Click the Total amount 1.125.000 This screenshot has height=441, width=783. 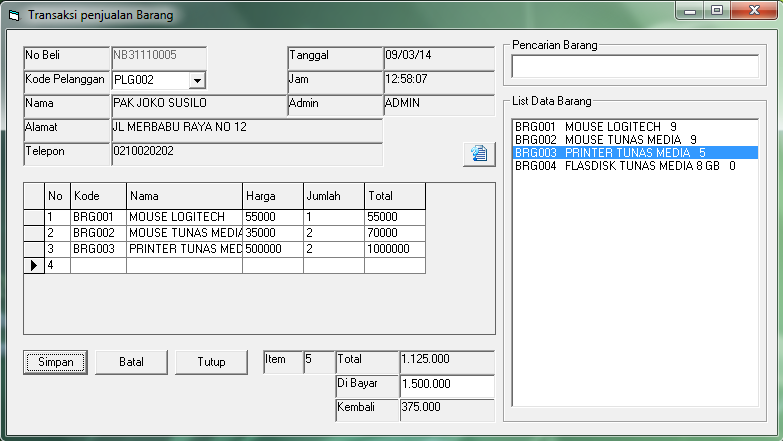[447, 362]
